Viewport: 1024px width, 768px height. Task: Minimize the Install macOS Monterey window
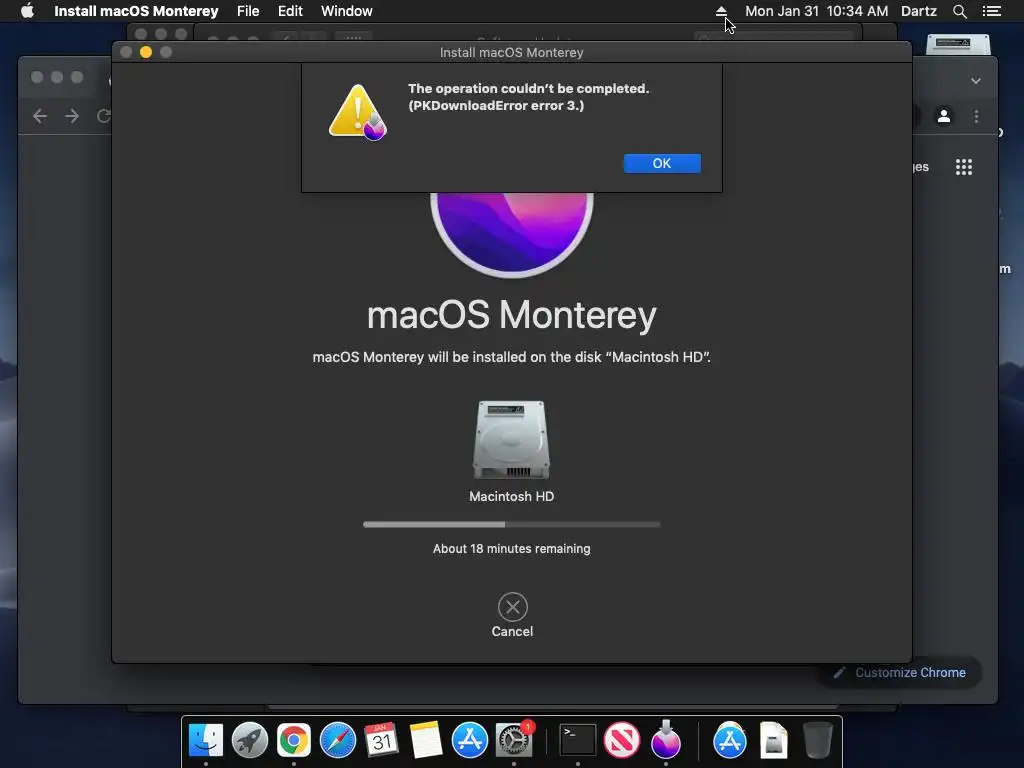(x=146, y=52)
